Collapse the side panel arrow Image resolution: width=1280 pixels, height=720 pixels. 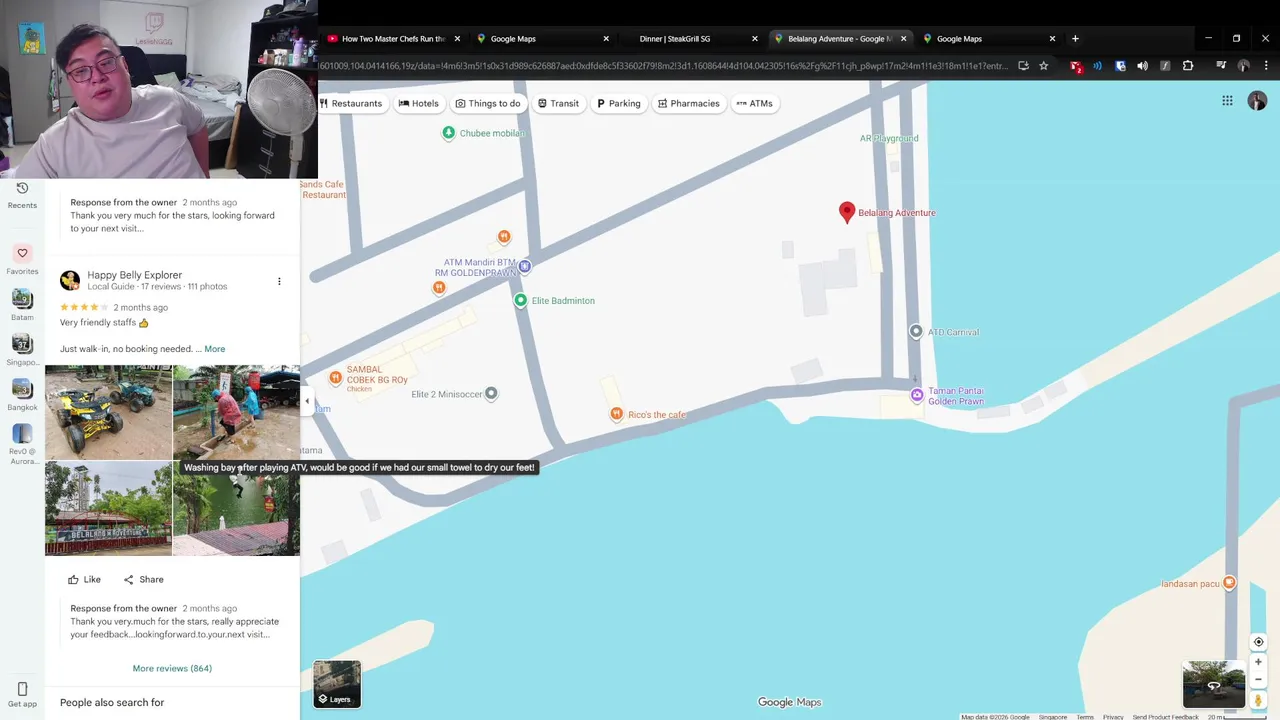tap(307, 400)
